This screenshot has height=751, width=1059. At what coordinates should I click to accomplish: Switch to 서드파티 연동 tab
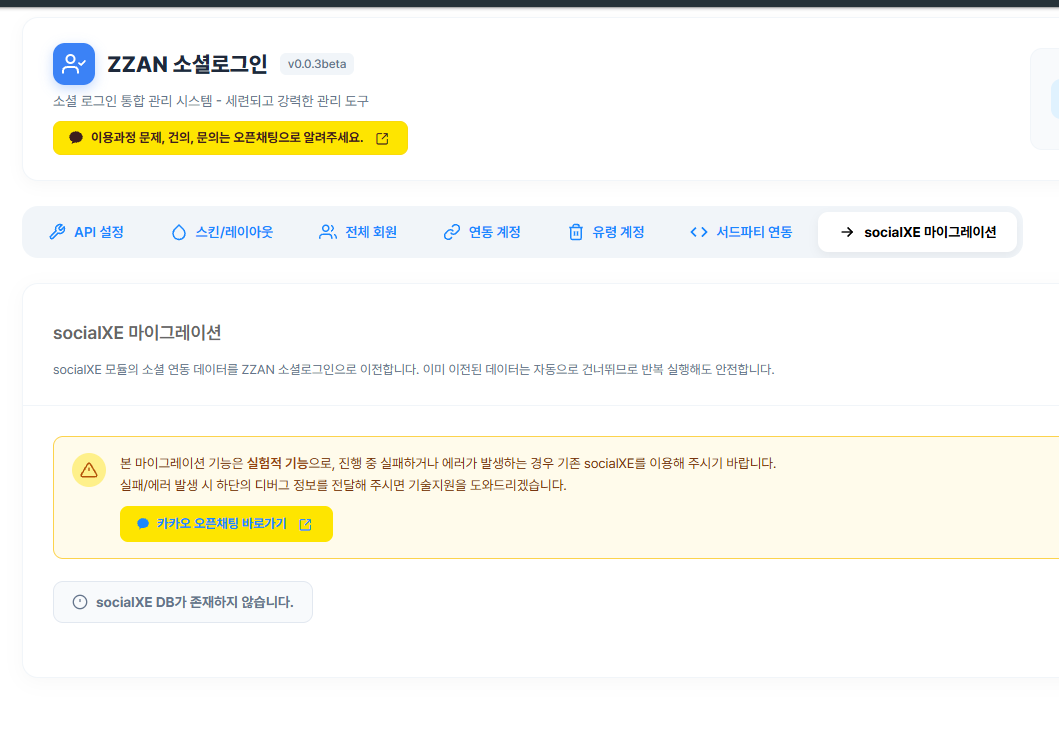(741, 232)
